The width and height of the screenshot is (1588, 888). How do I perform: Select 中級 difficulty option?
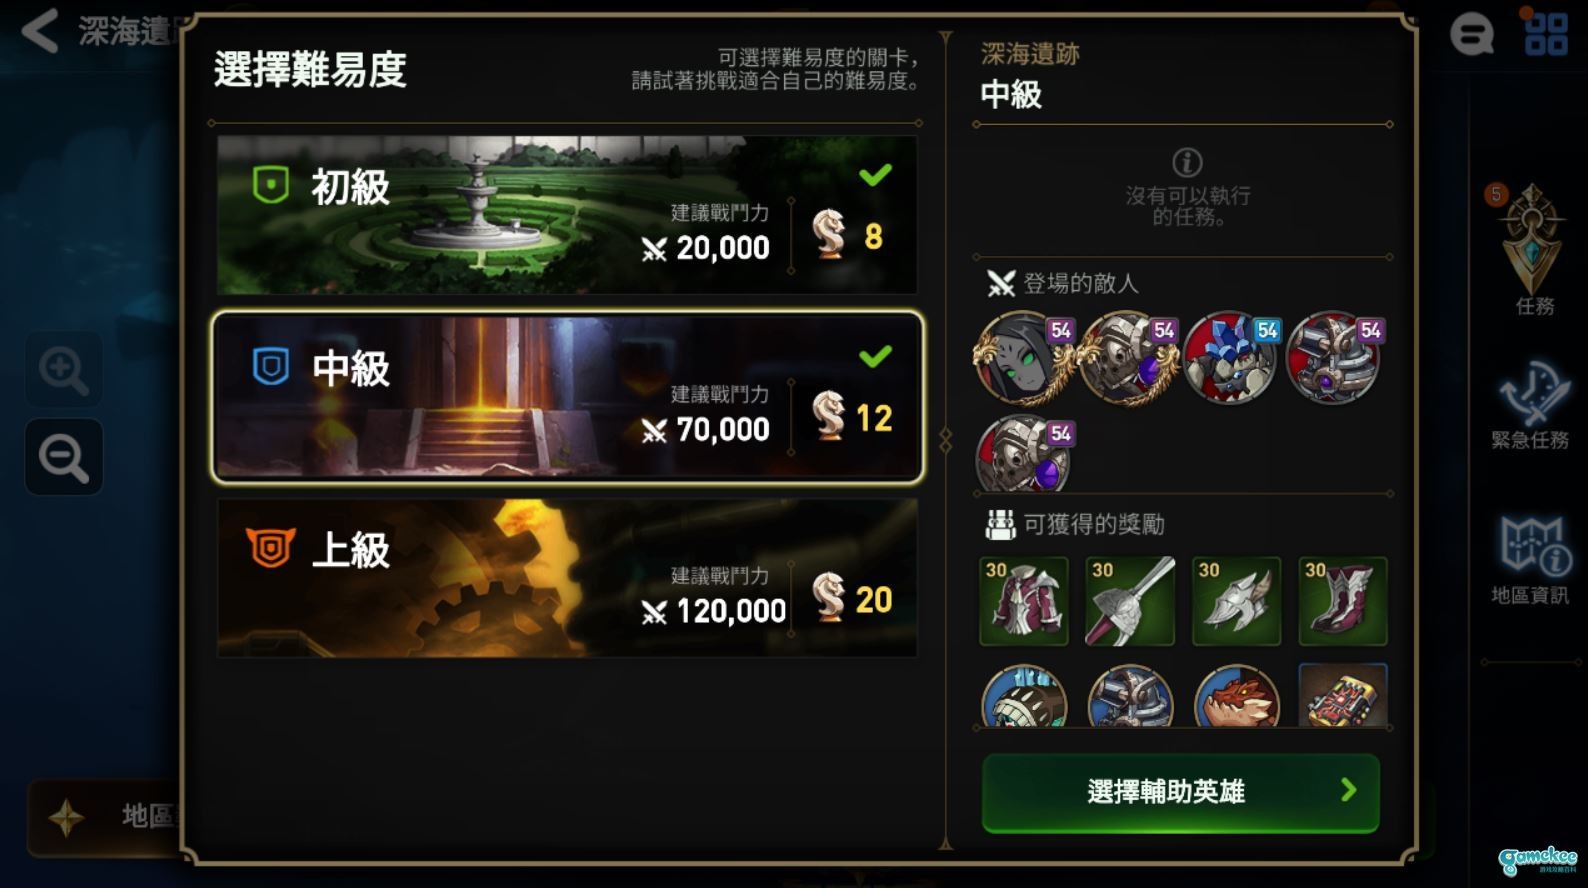[567, 397]
